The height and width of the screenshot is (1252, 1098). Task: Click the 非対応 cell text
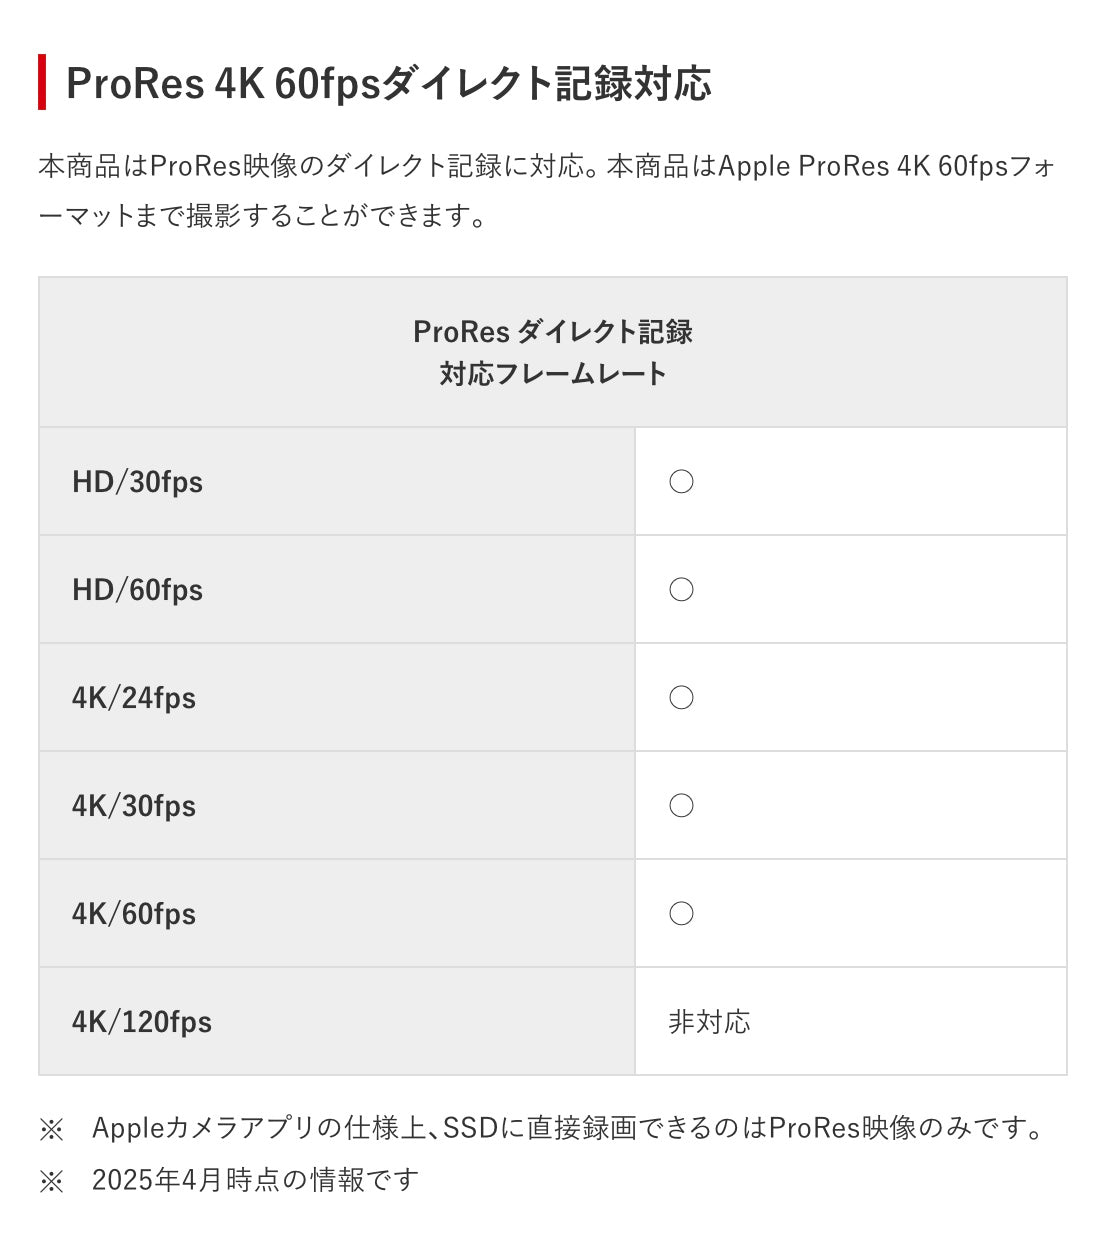coord(709,1022)
